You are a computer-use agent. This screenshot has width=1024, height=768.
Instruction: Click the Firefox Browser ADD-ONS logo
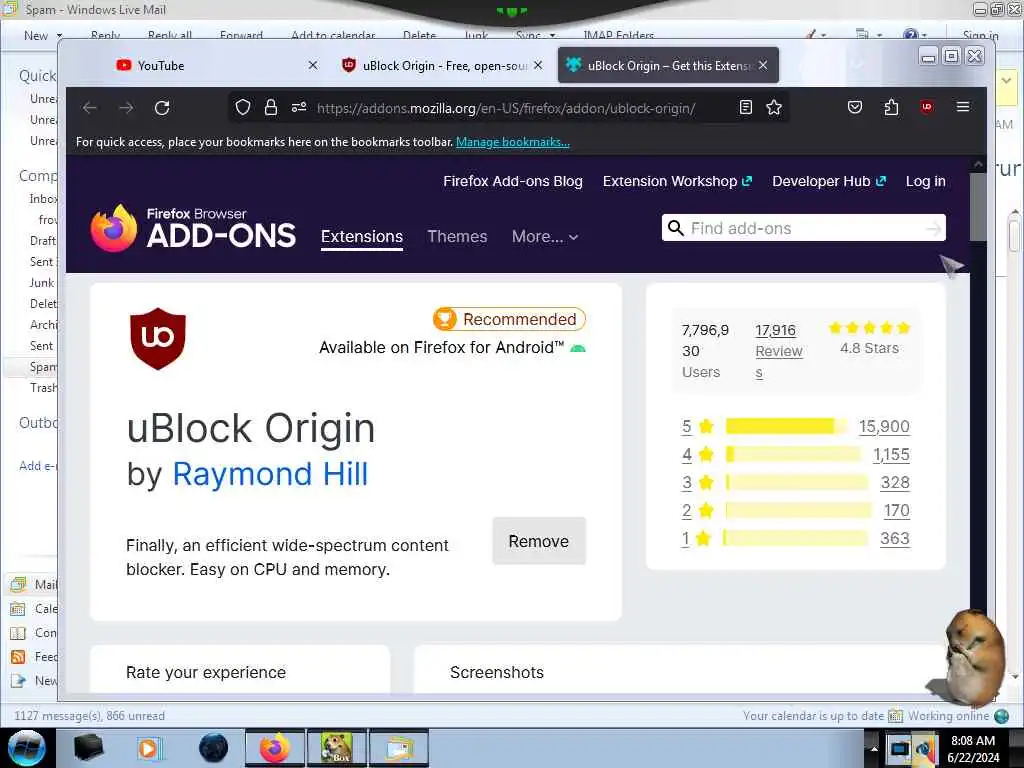click(x=193, y=228)
